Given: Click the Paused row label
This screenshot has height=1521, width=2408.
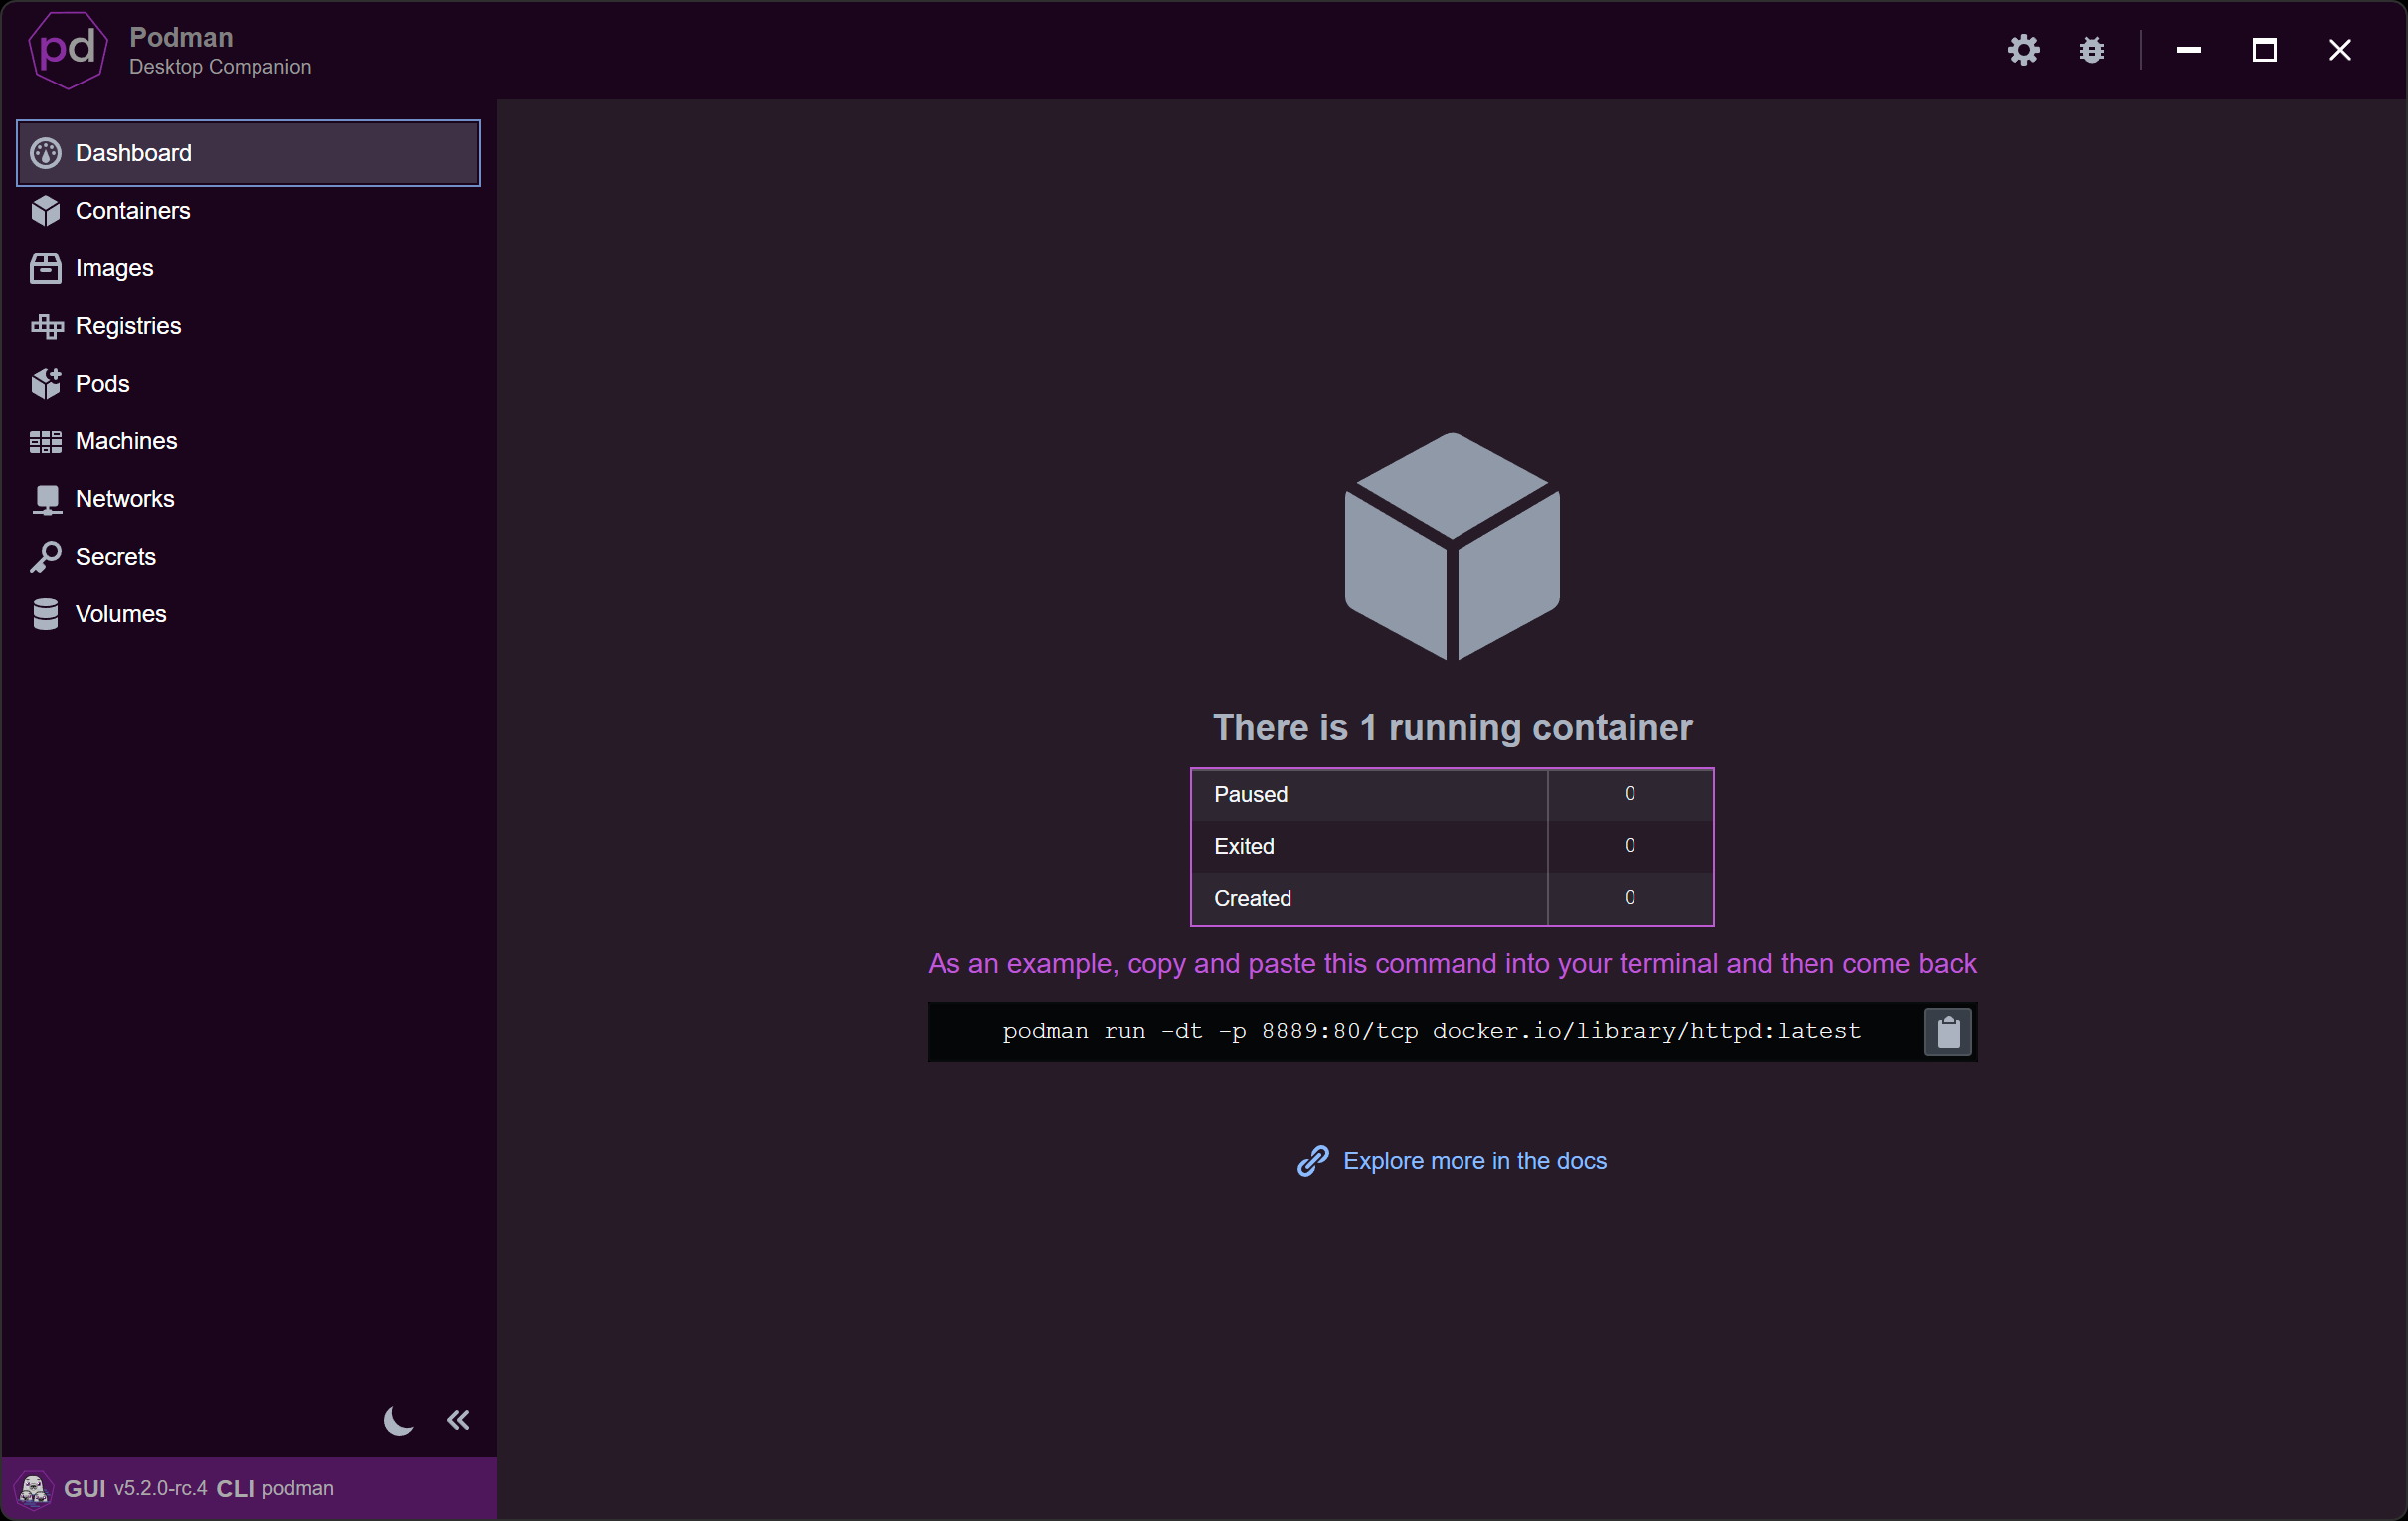Looking at the screenshot, I should (x=1250, y=794).
